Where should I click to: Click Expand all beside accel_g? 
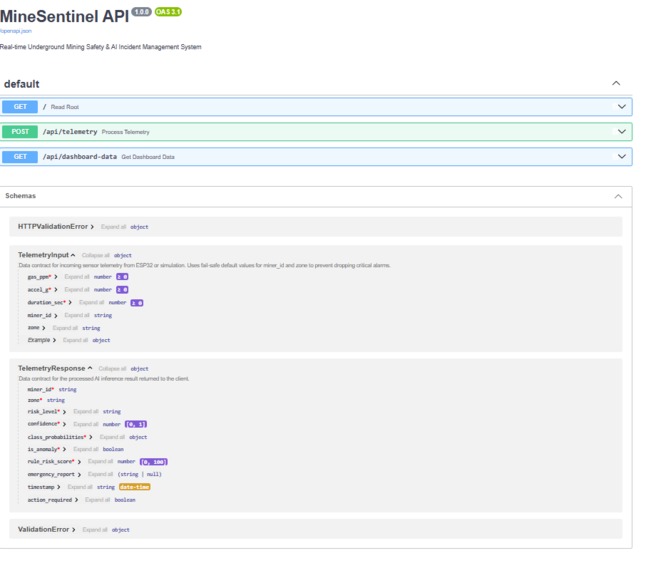[x=77, y=289]
